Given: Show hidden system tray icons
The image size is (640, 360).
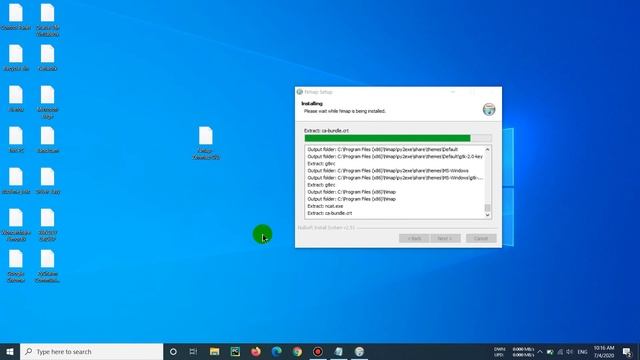Looking at the screenshot, I should (x=540, y=352).
